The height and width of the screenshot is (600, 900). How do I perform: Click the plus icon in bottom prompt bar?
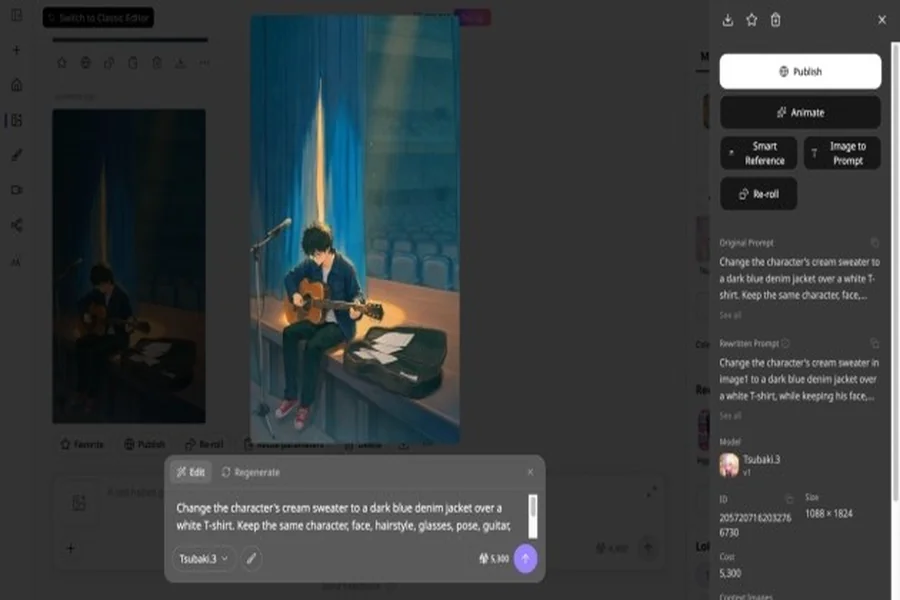pyautogui.click(x=71, y=548)
